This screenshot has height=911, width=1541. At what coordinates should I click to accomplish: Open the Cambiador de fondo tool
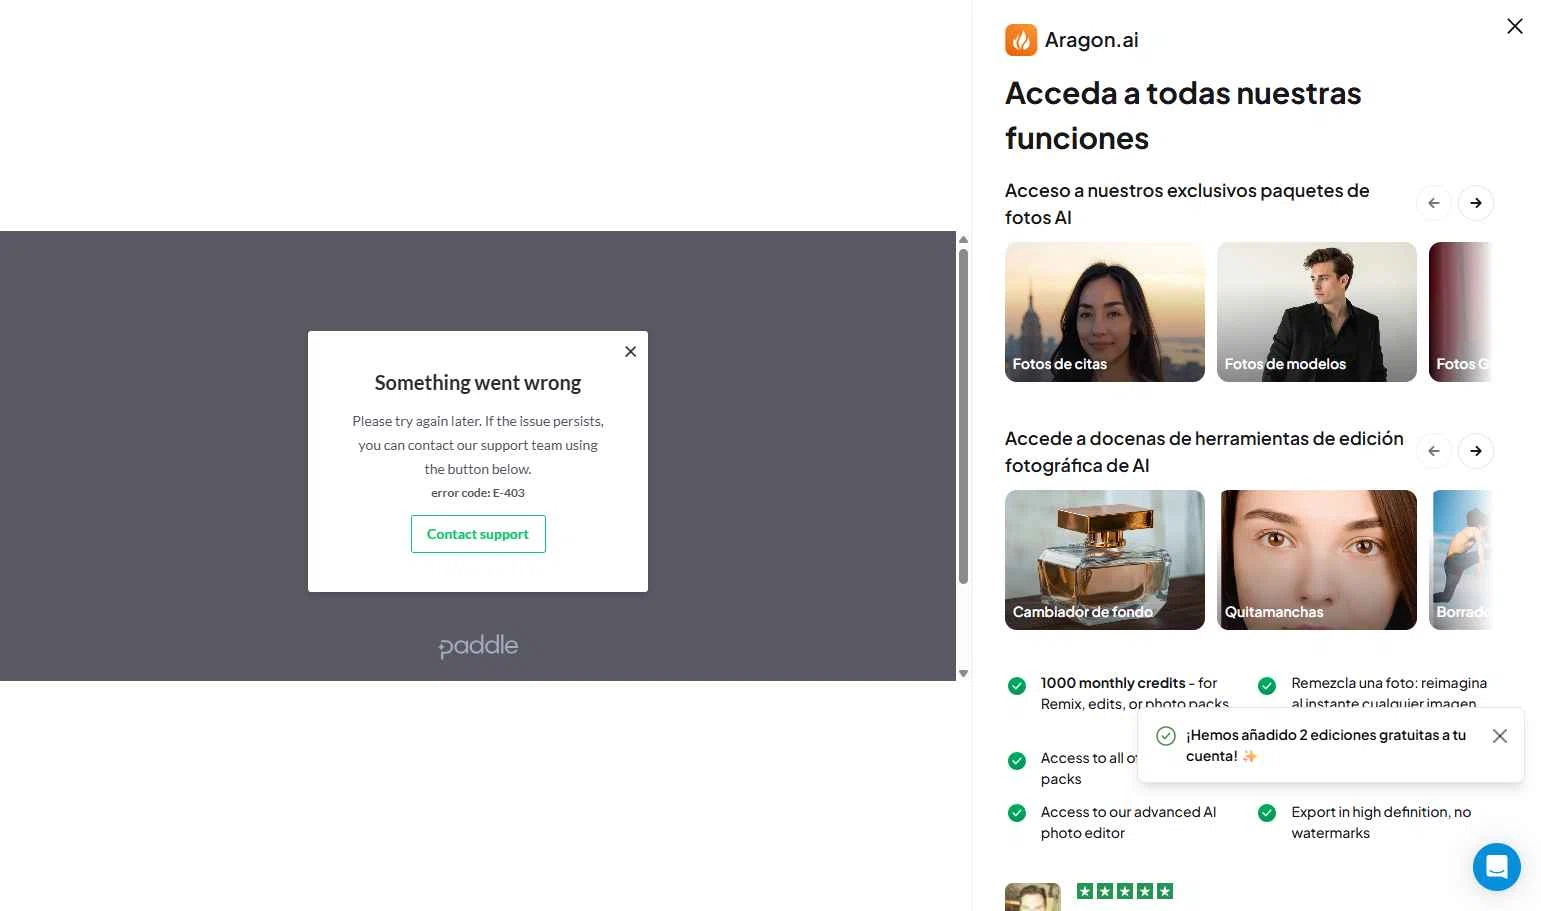point(1105,560)
